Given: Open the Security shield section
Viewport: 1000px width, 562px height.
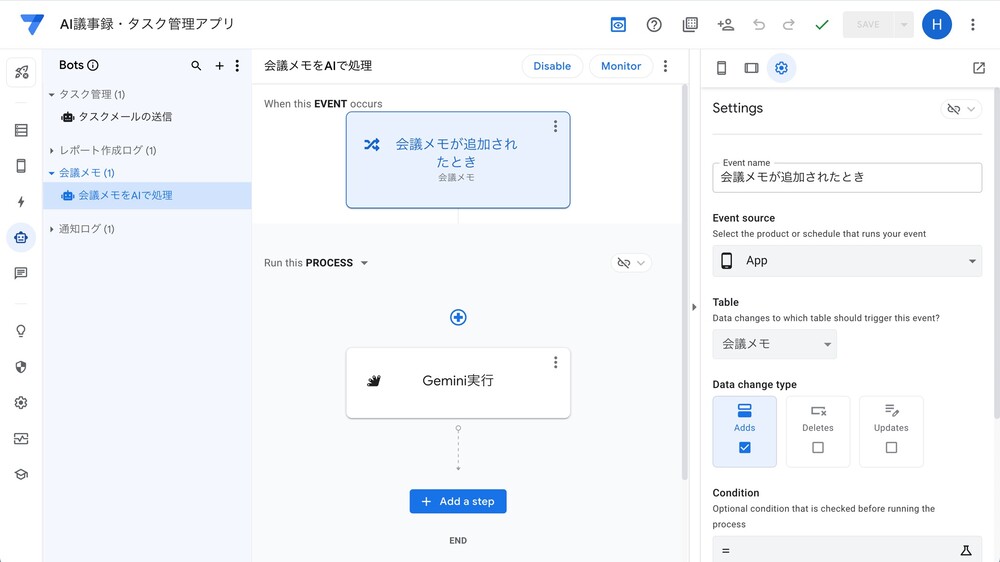Looking at the screenshot, I should [x=21, y=367].
